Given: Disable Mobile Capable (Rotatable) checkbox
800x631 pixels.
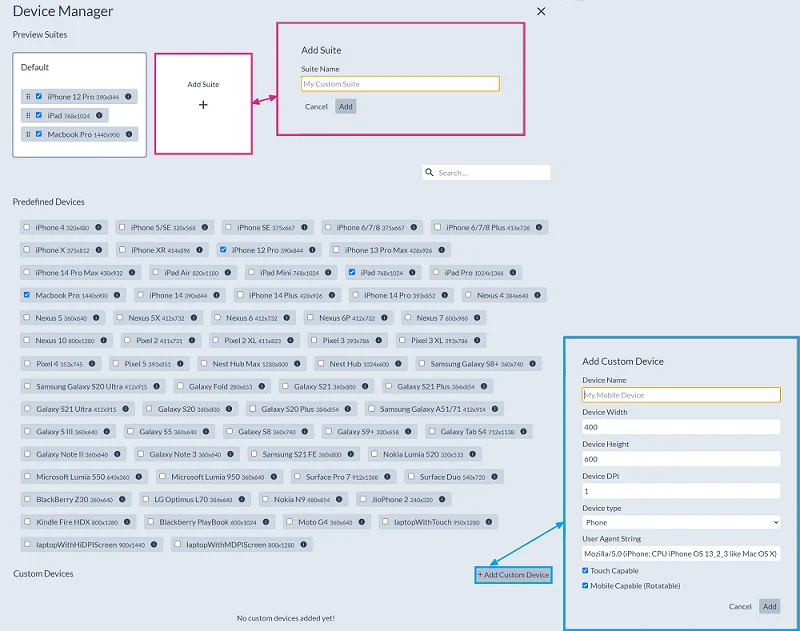Looking at the screenshot, I should tap(585, 585).
